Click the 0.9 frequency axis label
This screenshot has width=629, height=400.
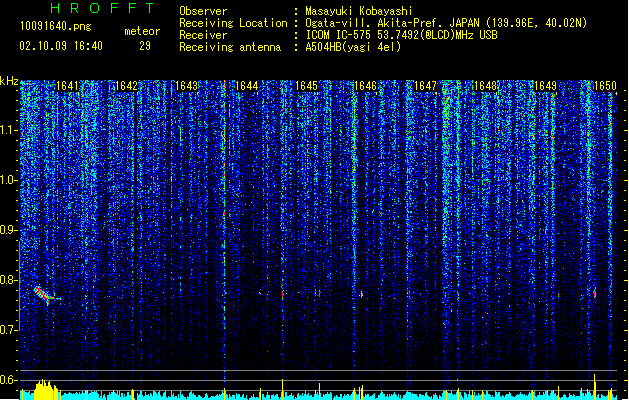[x=9, y=230]
